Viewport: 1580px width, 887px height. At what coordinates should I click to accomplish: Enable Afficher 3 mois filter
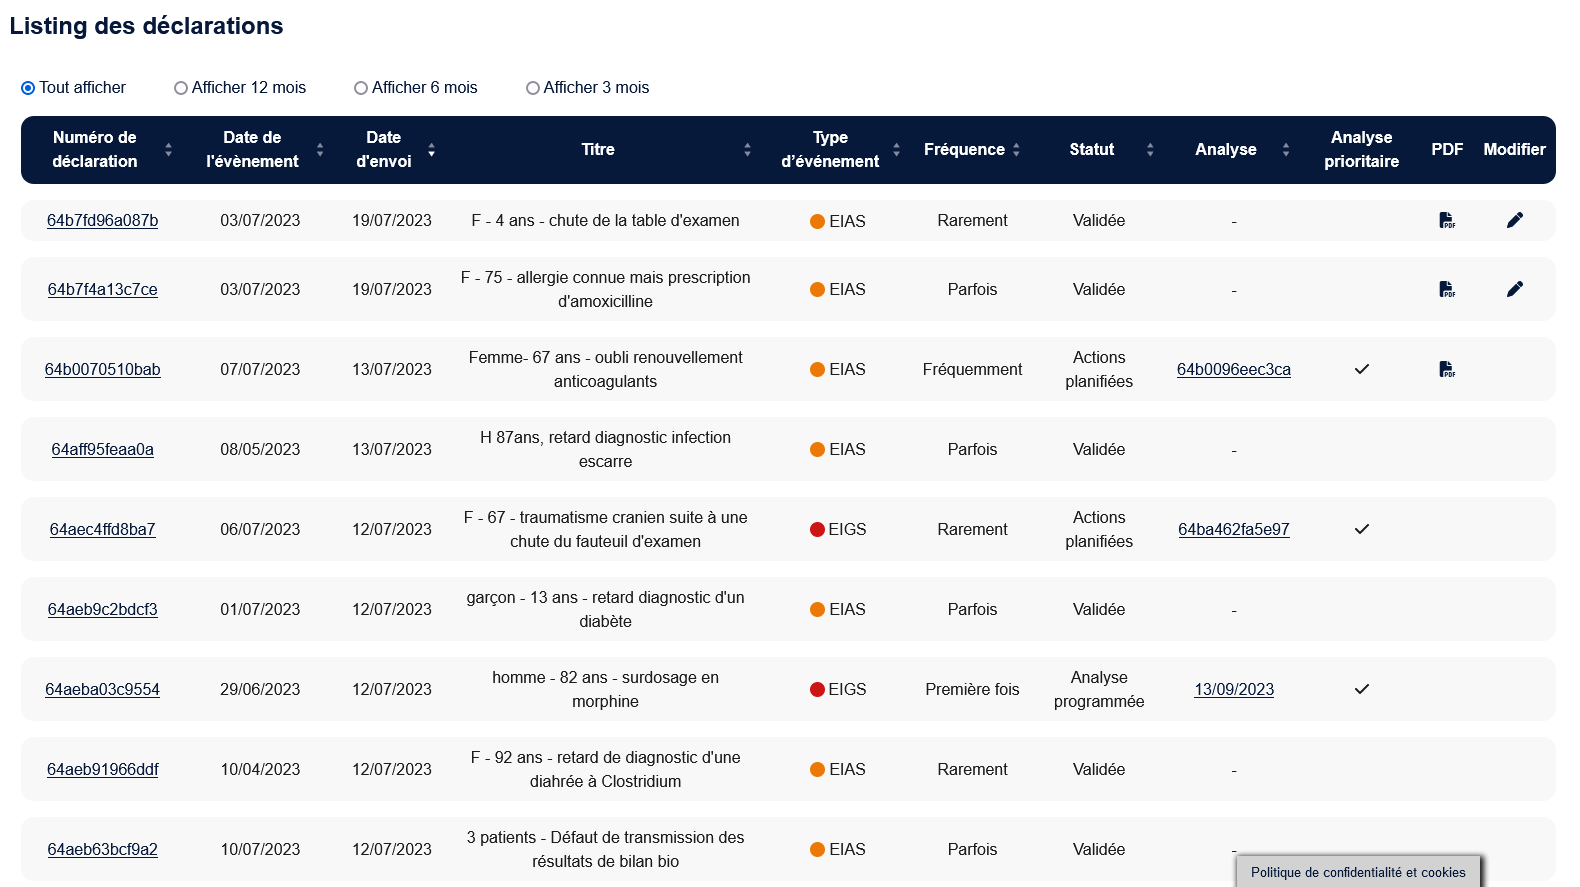533,88
